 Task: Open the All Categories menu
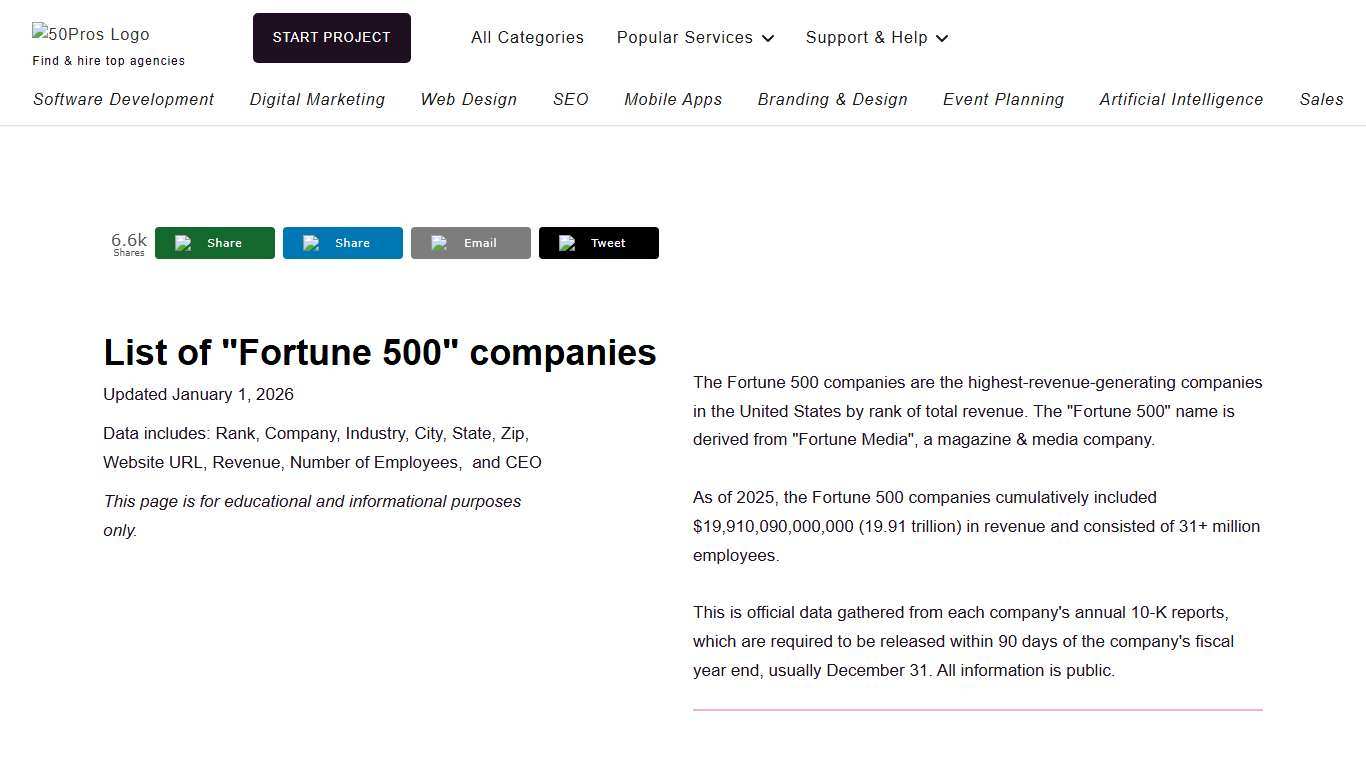click(x=527, y=37)
